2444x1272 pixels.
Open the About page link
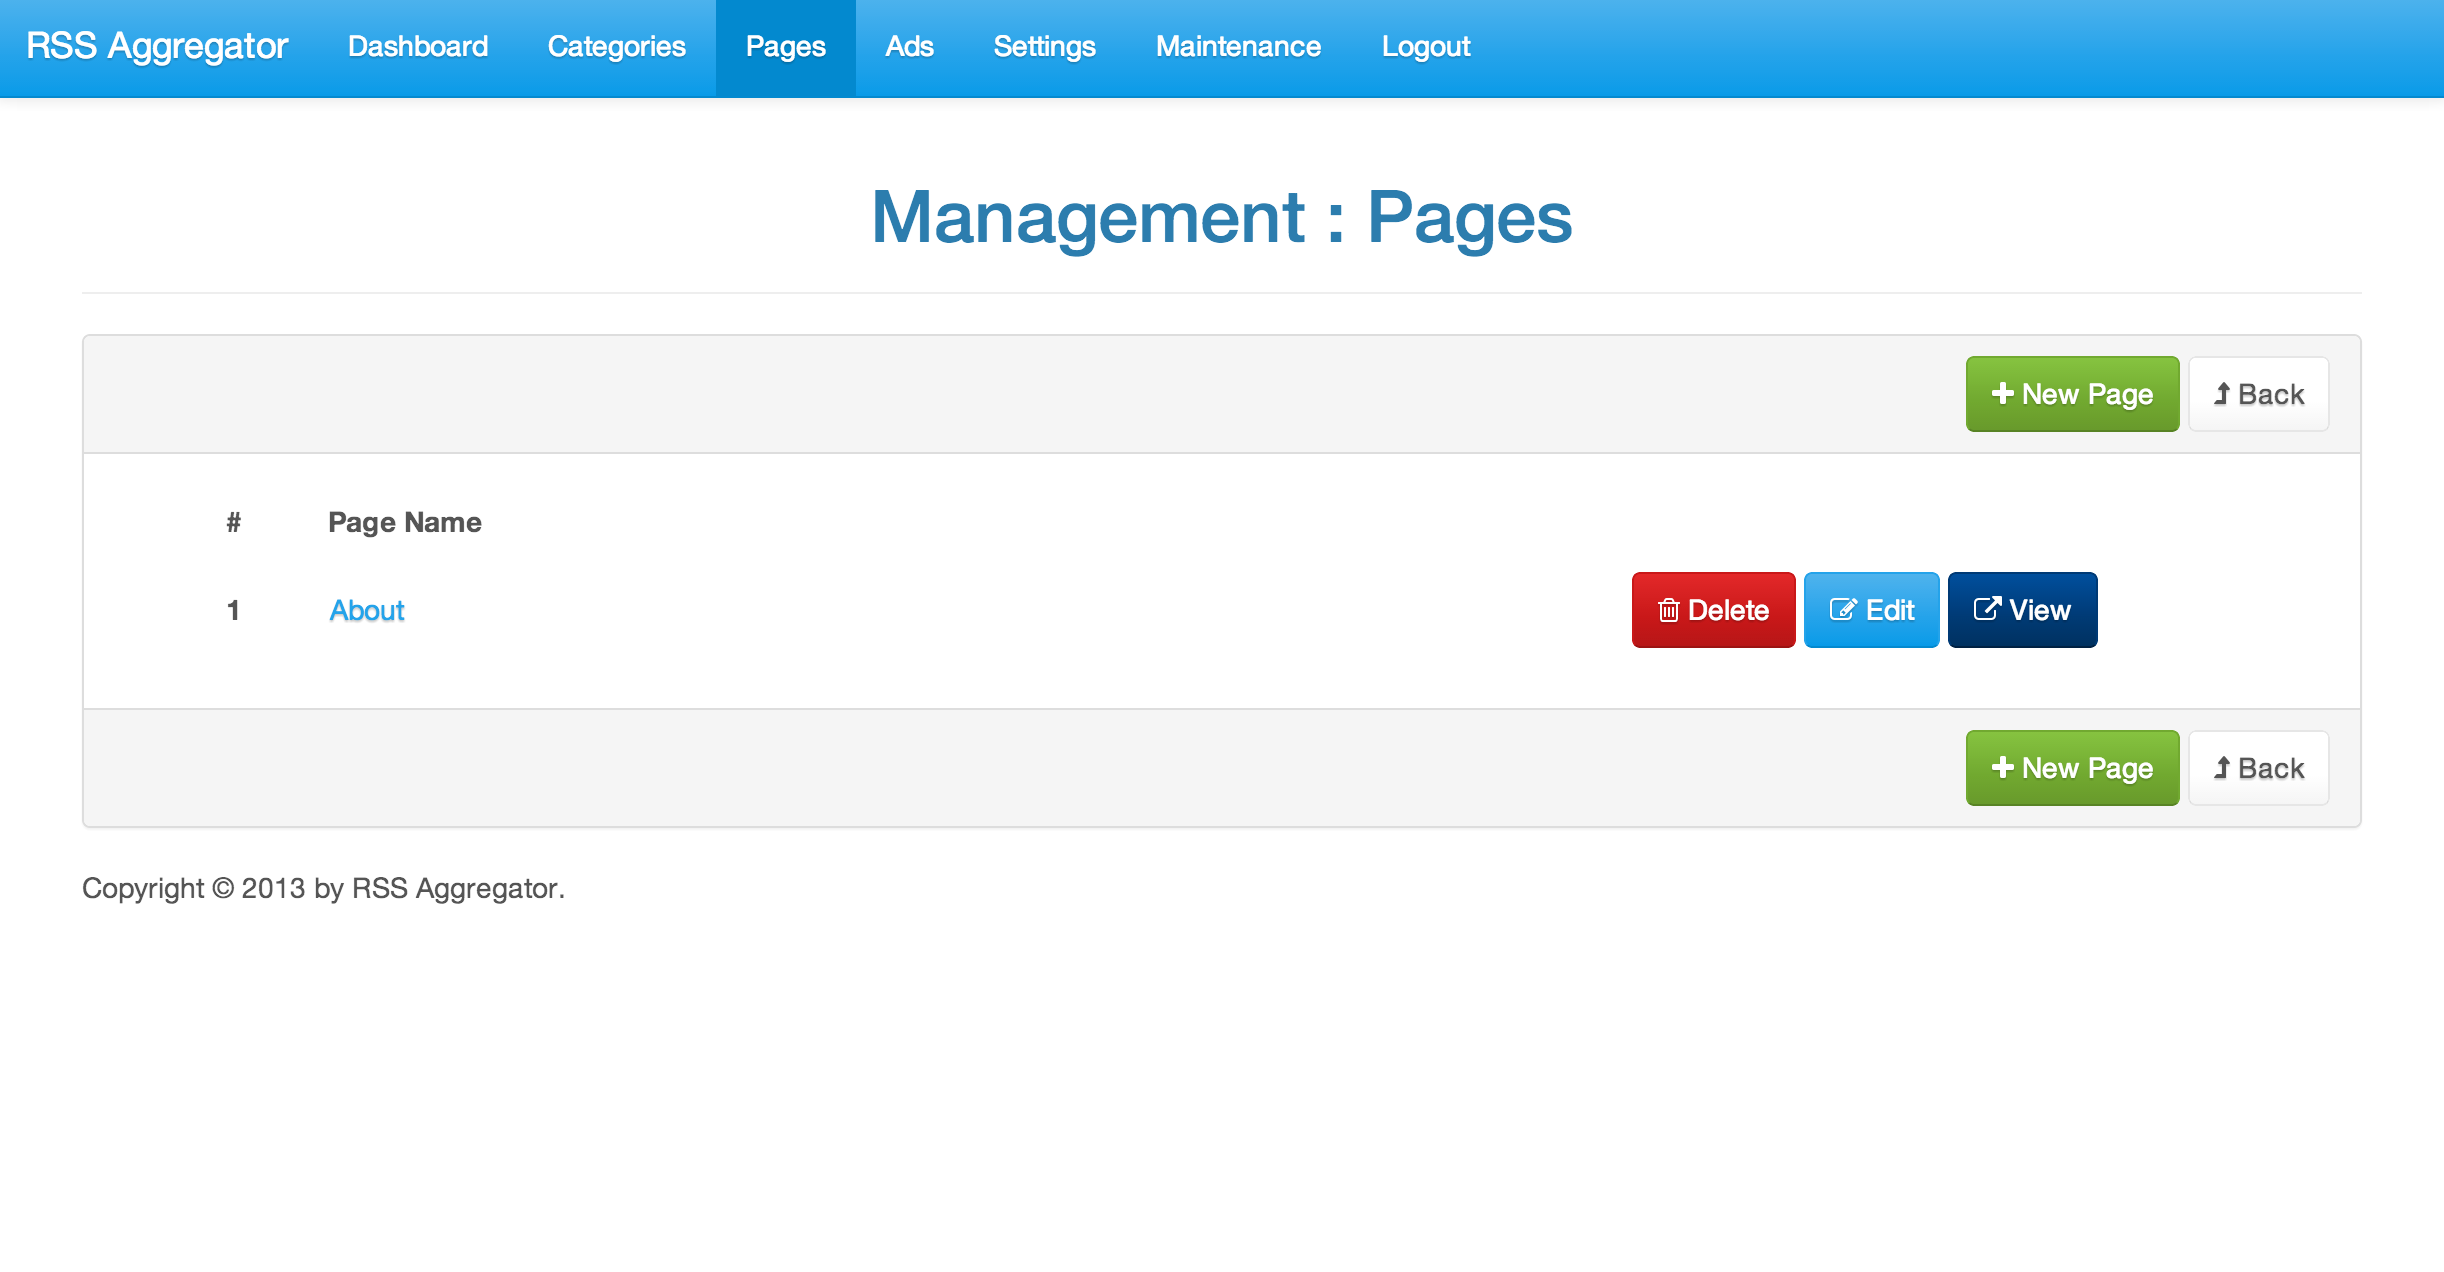click(x=367, y=610)
